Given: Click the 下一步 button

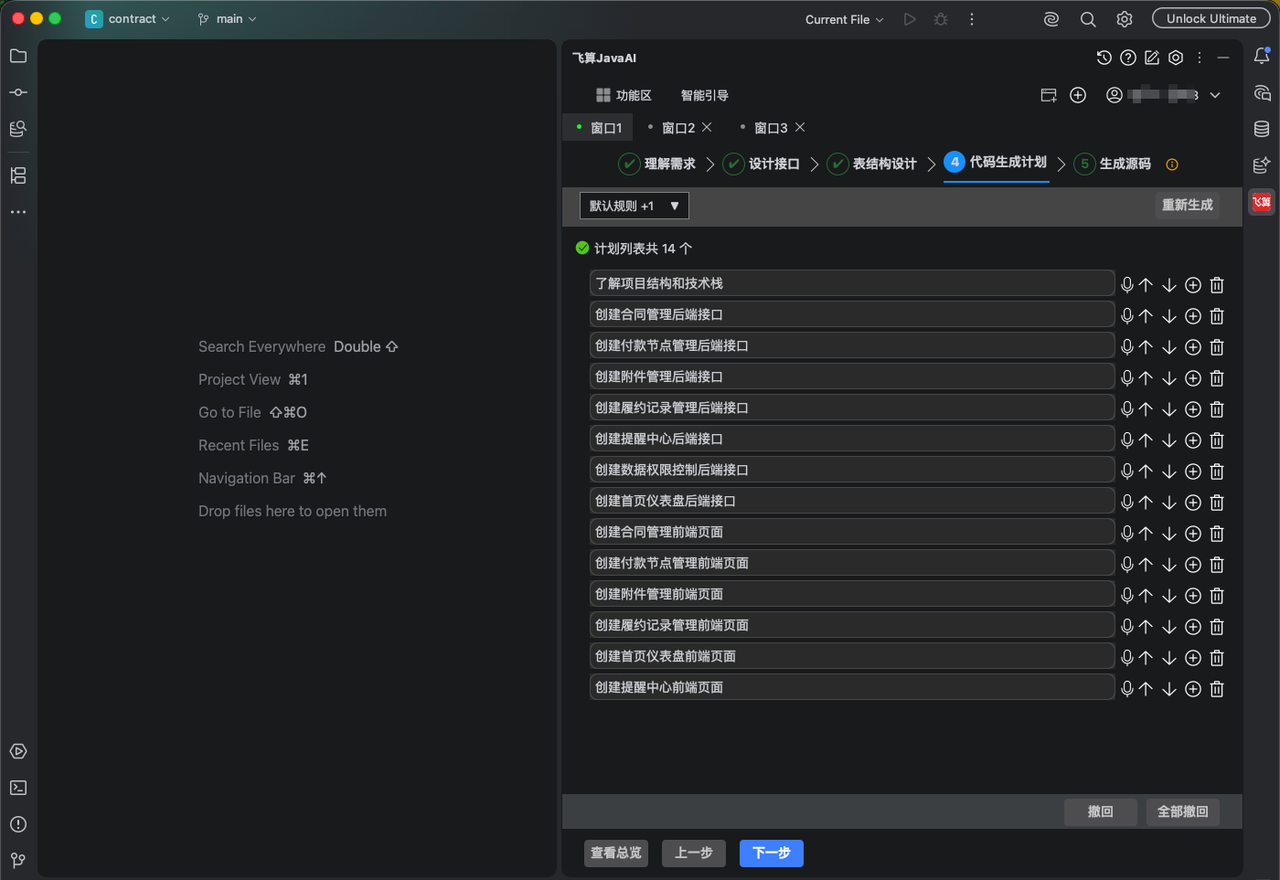Looking at the screenshot, I should (x=772, y=853).
